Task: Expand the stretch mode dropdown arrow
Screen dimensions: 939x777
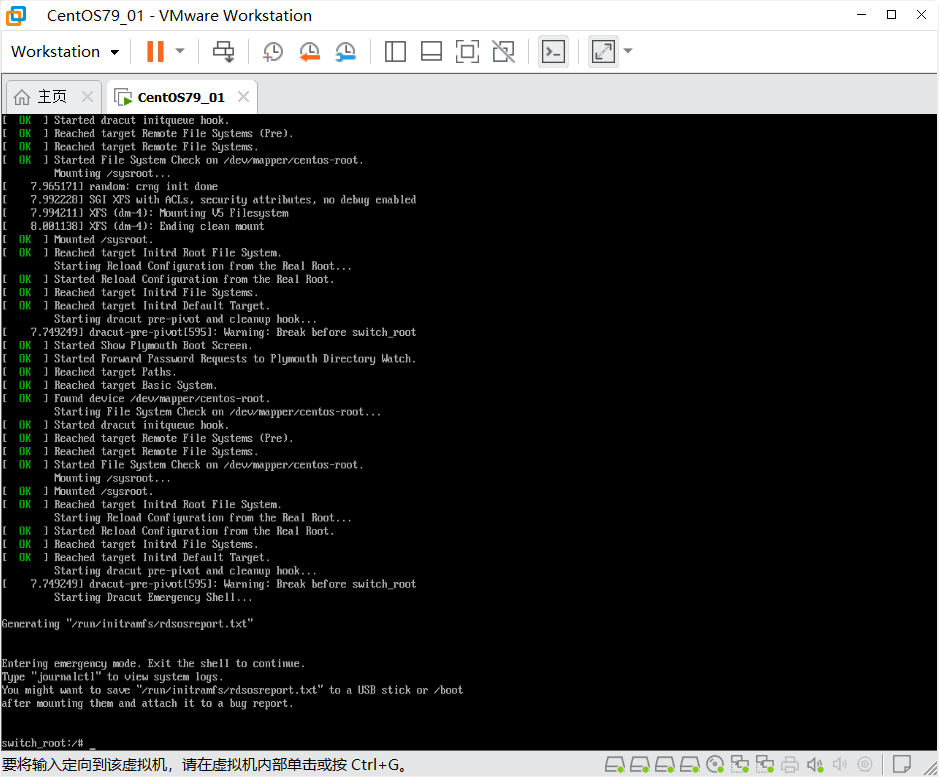Action: pos(628,52)
